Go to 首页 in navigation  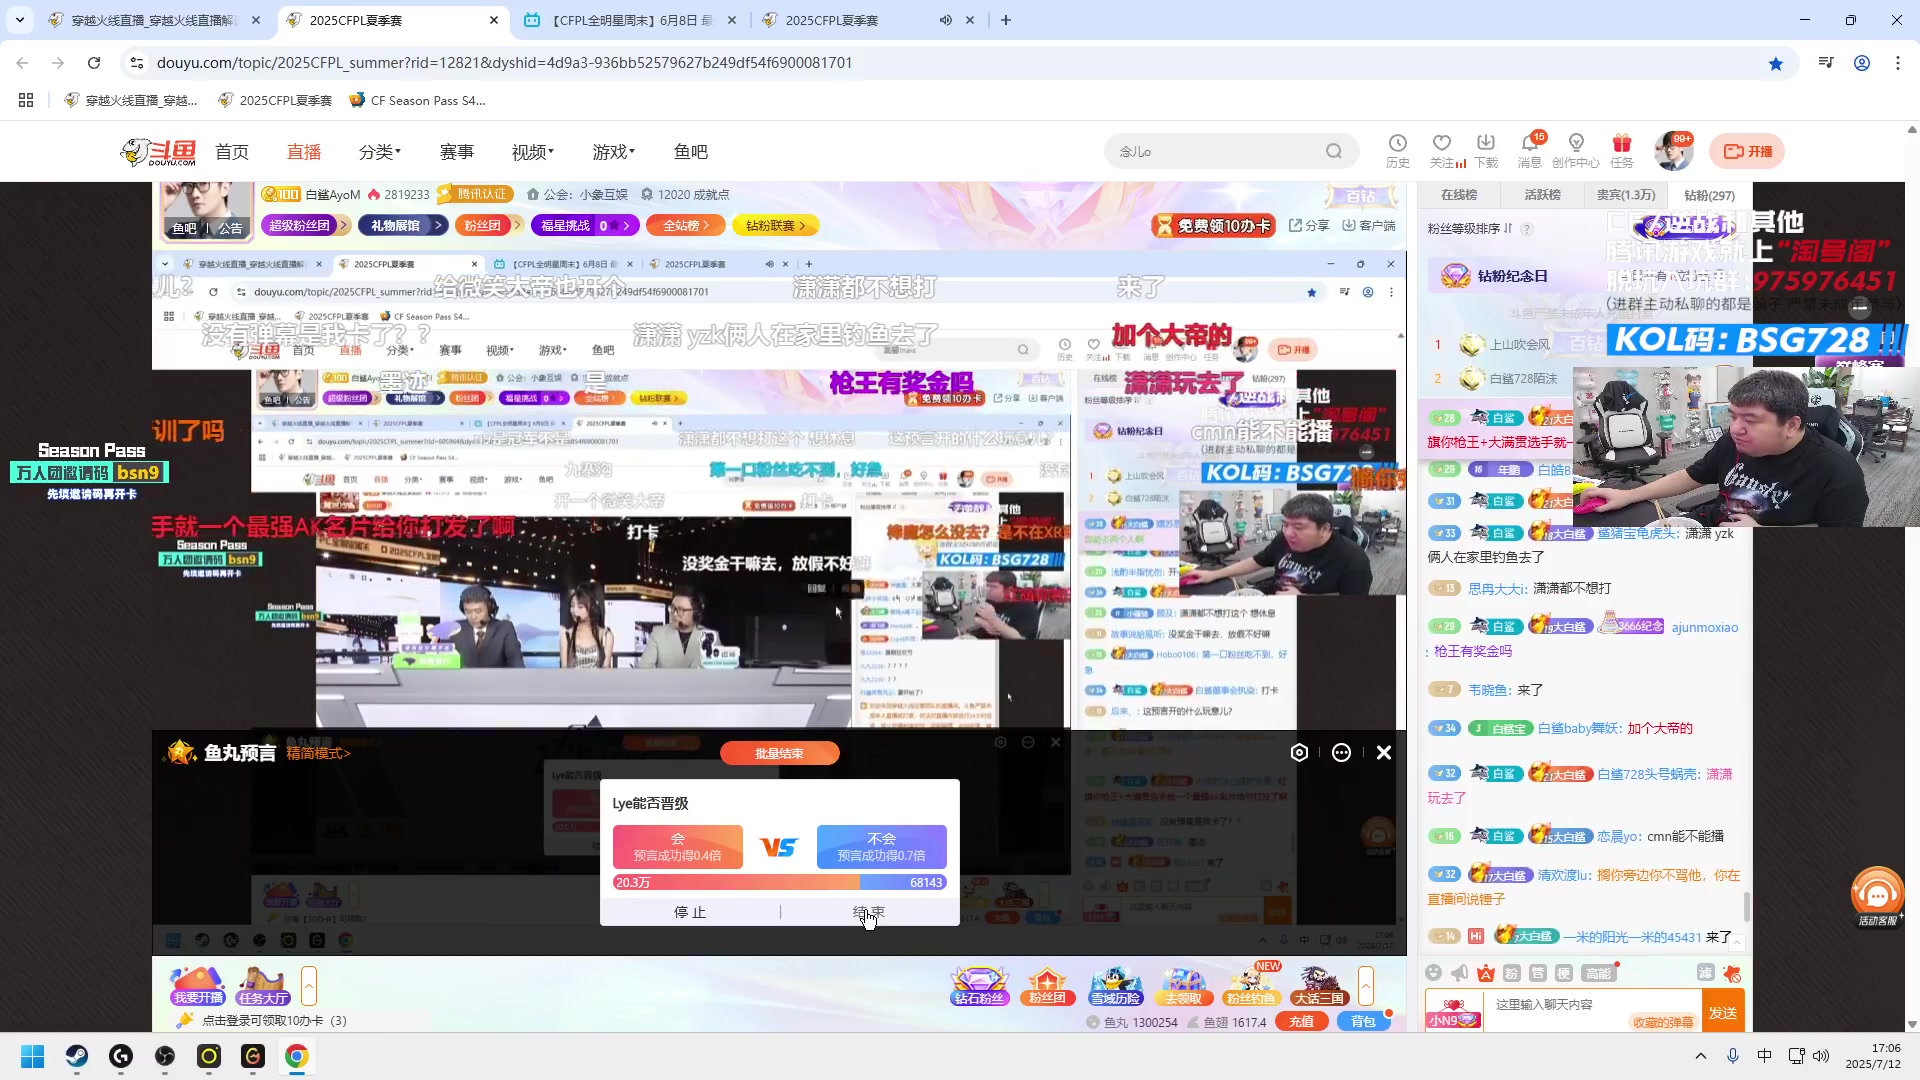coord(232,152)
